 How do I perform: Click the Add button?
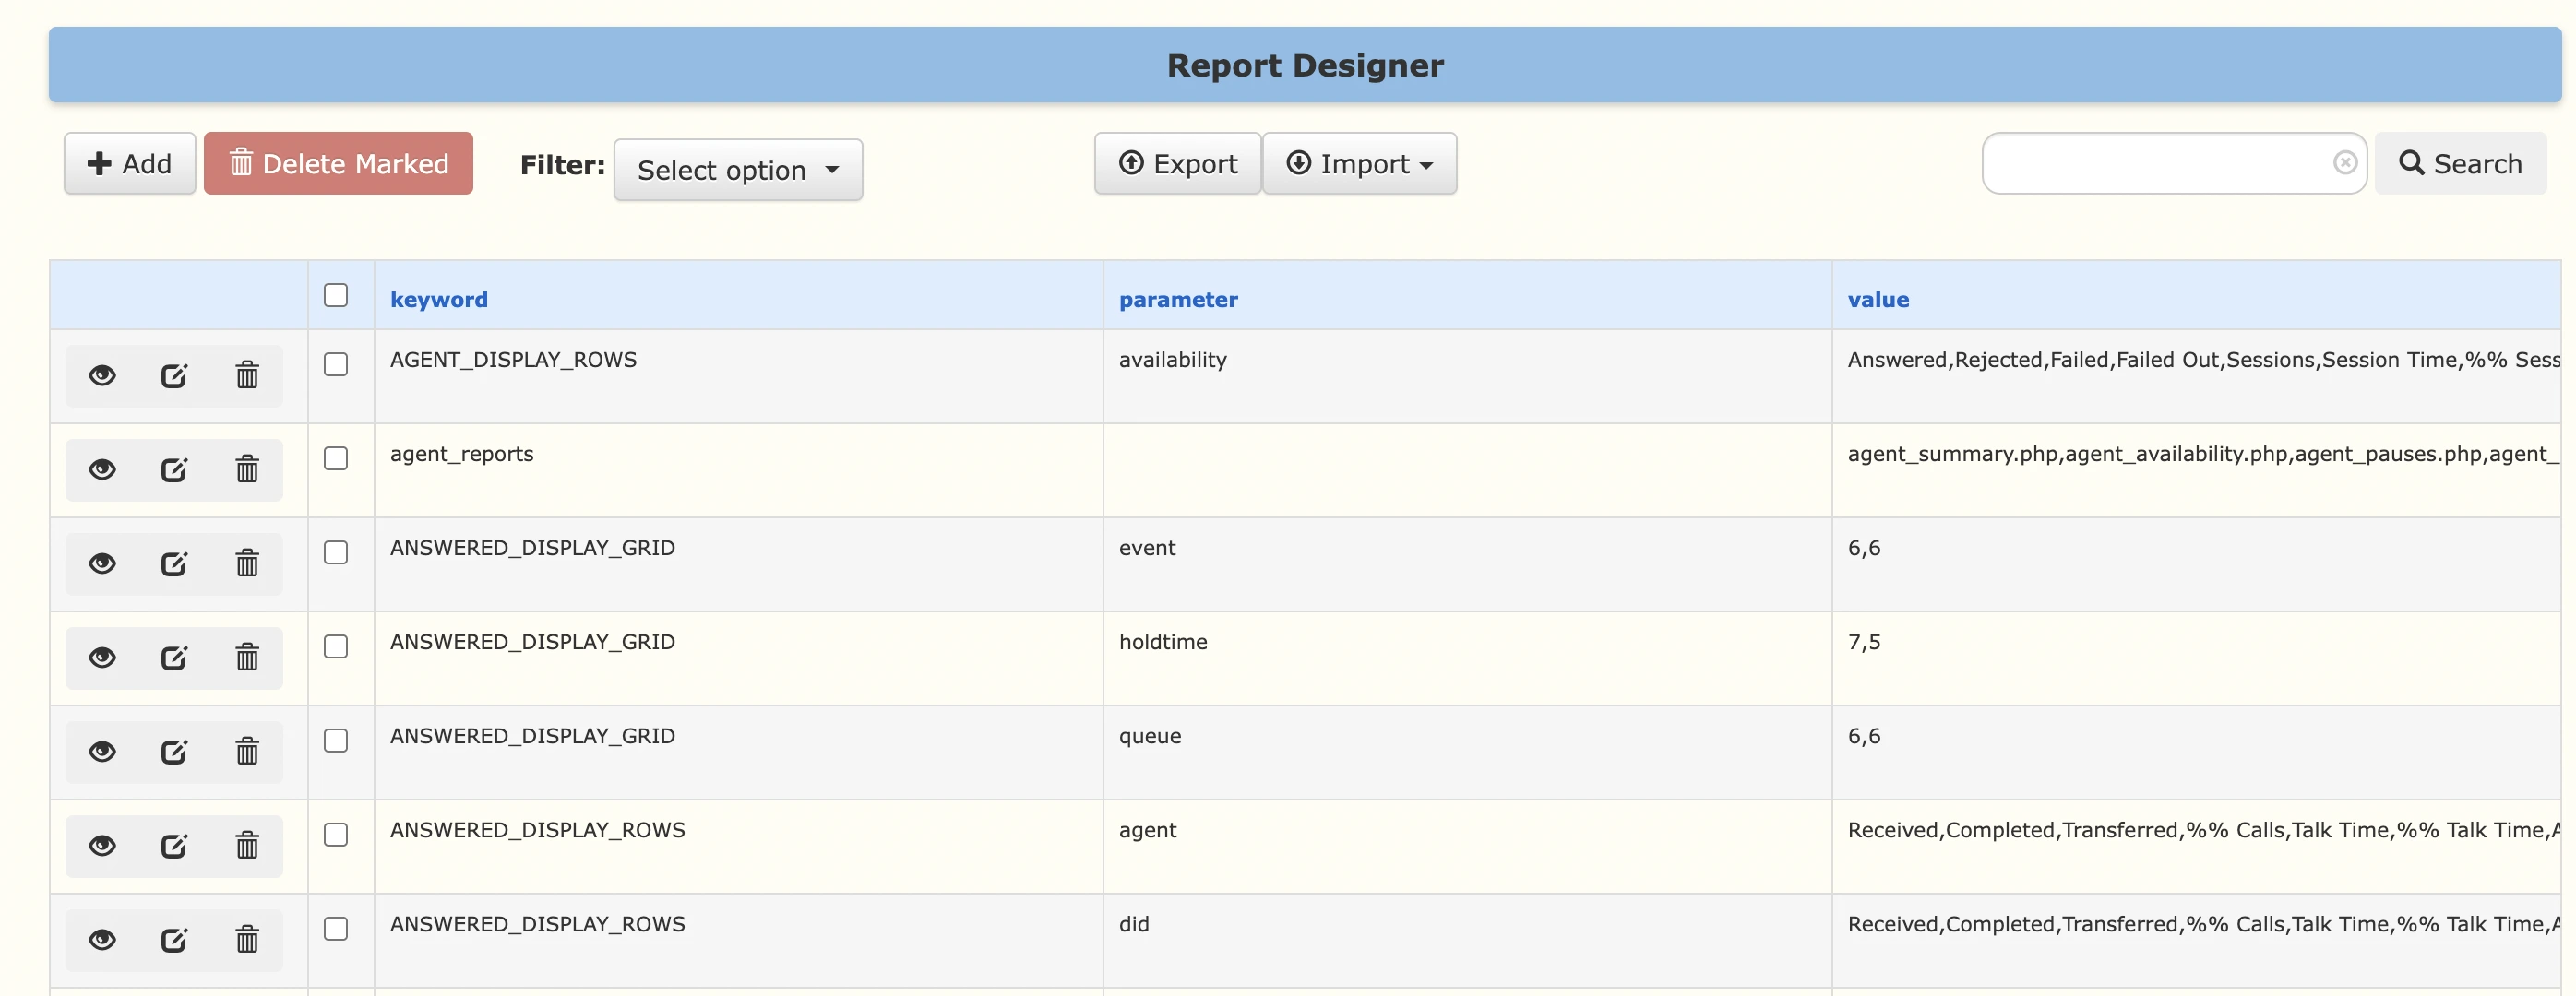point(128,162)
